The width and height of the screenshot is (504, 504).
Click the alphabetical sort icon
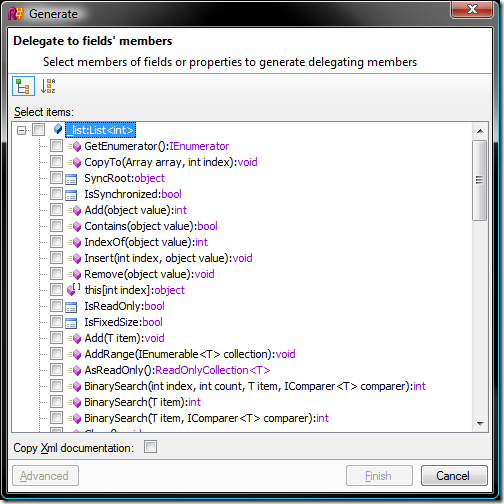point(48,86)
